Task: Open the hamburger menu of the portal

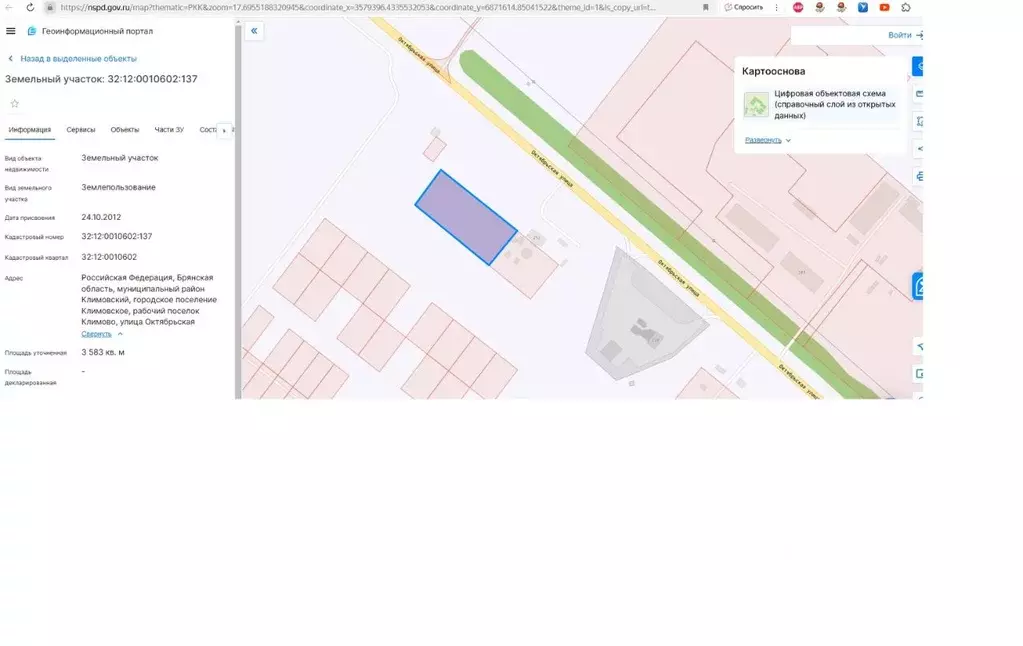Action: [x=11, y=31]
